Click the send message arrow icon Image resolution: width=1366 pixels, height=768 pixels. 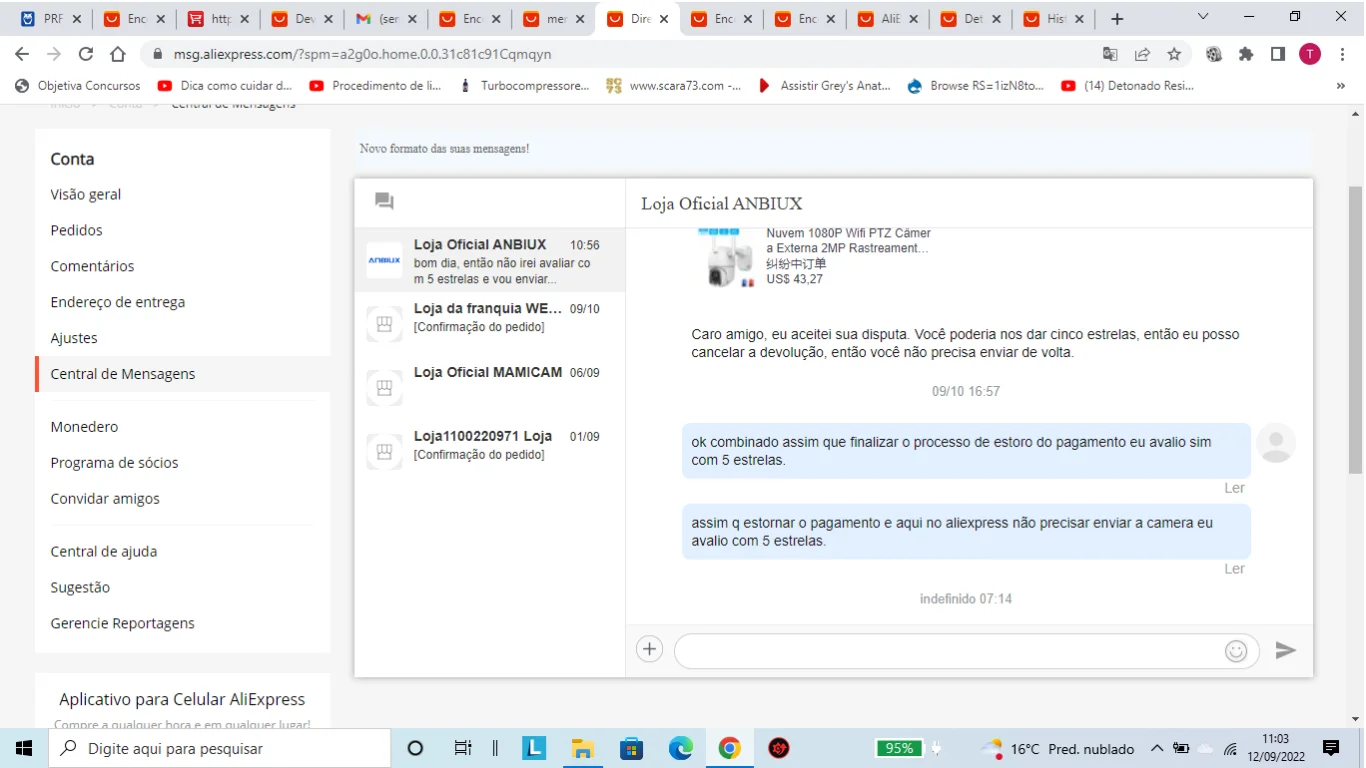point(1286,650)
